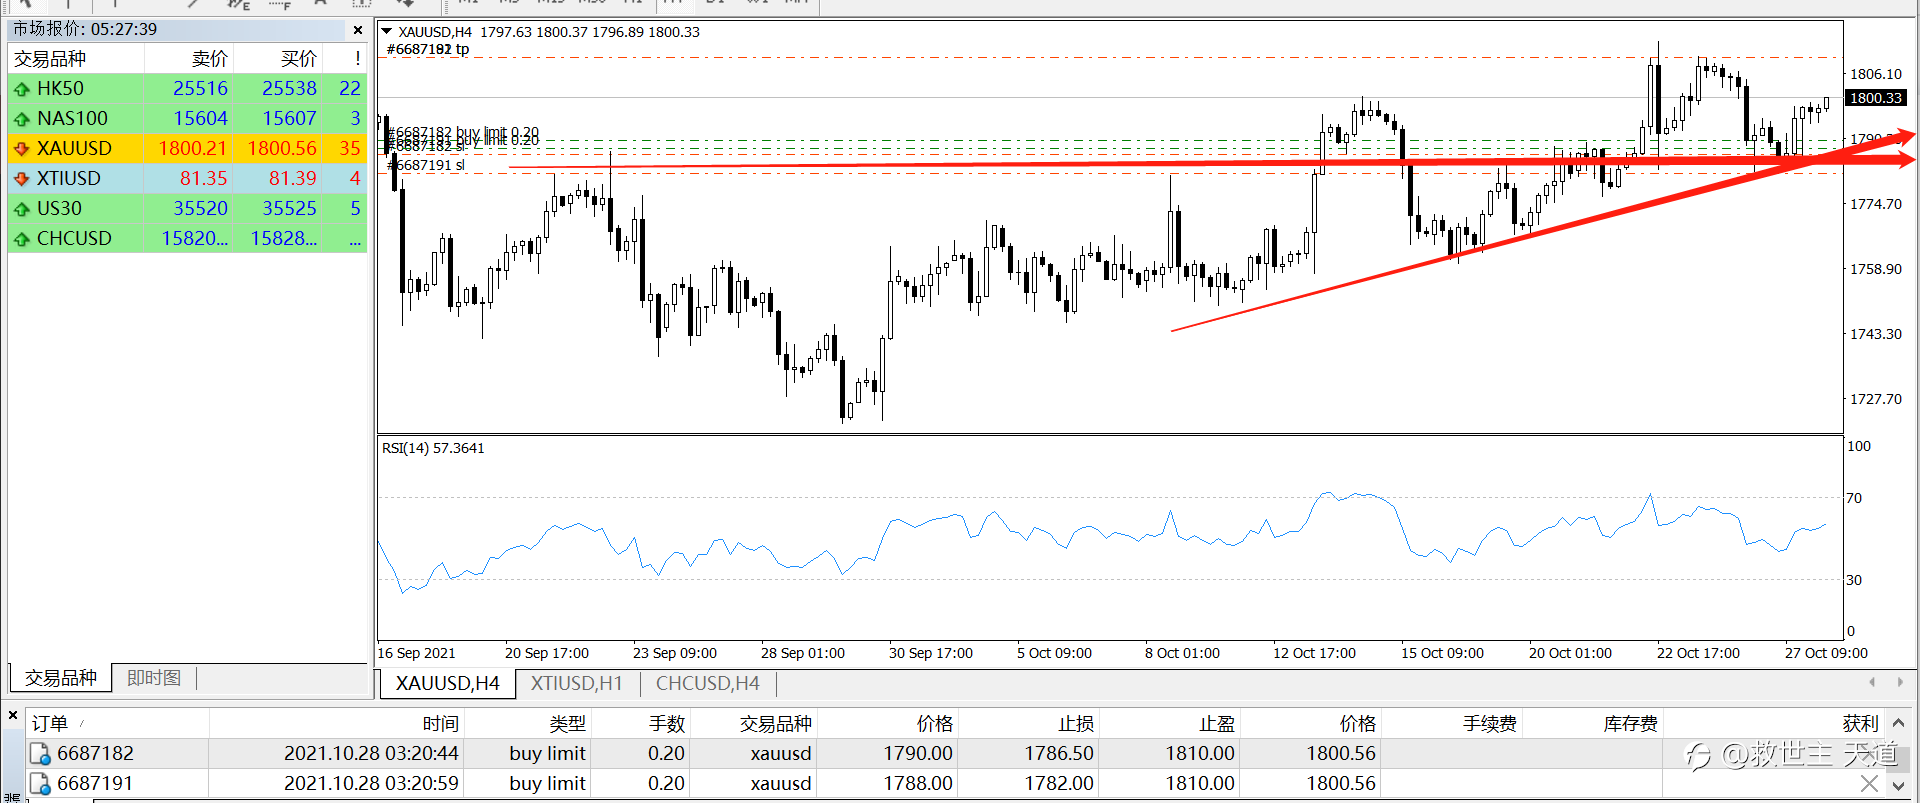Image resolution: width=1920 pixels, height=803 pixels.
Task: Switch to the CHCUSD,H4 chart tab
Action: [708, 683]
